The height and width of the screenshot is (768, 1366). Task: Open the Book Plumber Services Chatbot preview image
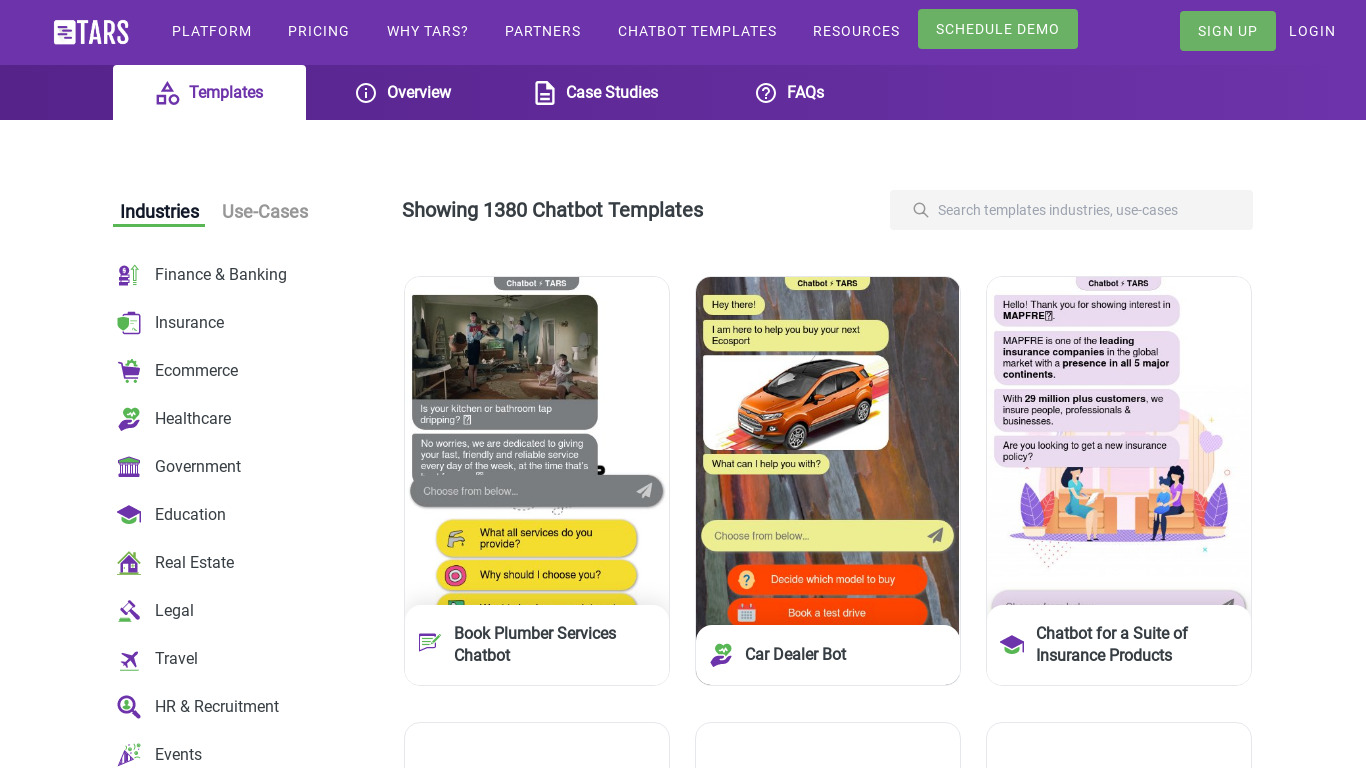click(537, 441)
